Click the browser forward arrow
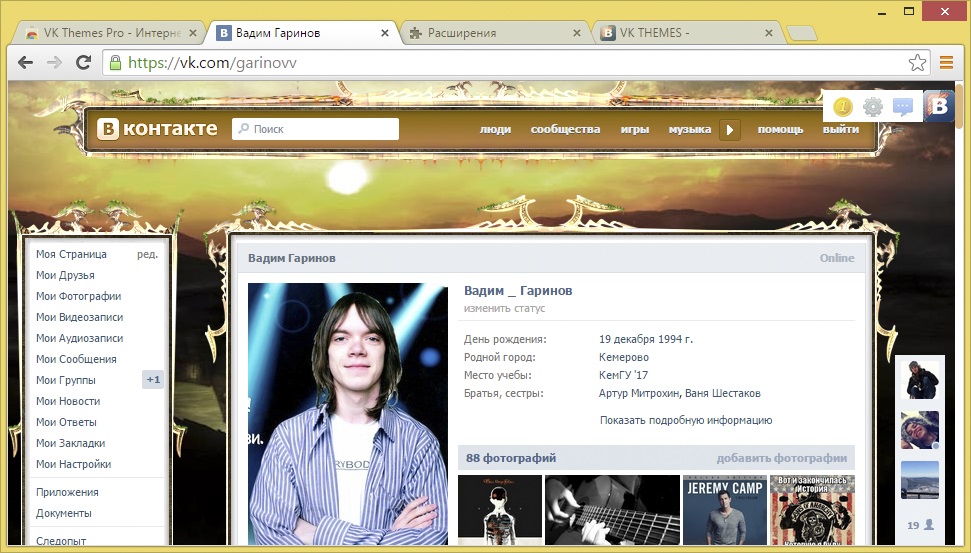This screenshot has height=553, width=971. click(x=54, y=63)
